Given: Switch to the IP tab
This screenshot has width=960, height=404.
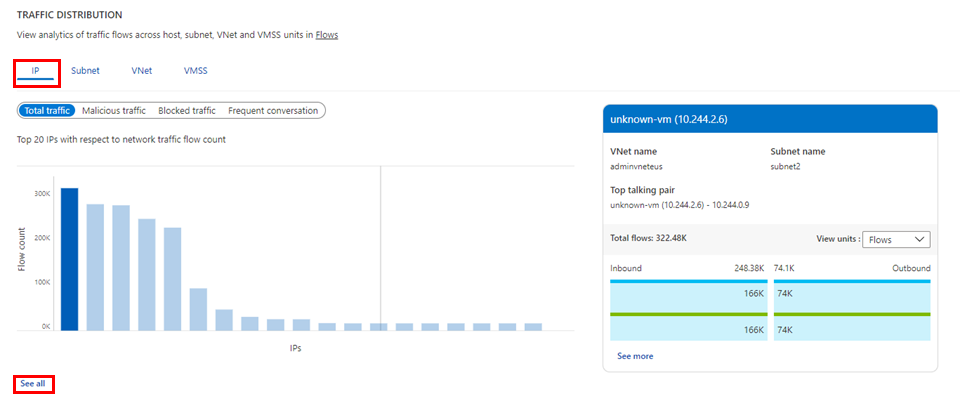Looking at the screenshot, I should coord(36,71).
